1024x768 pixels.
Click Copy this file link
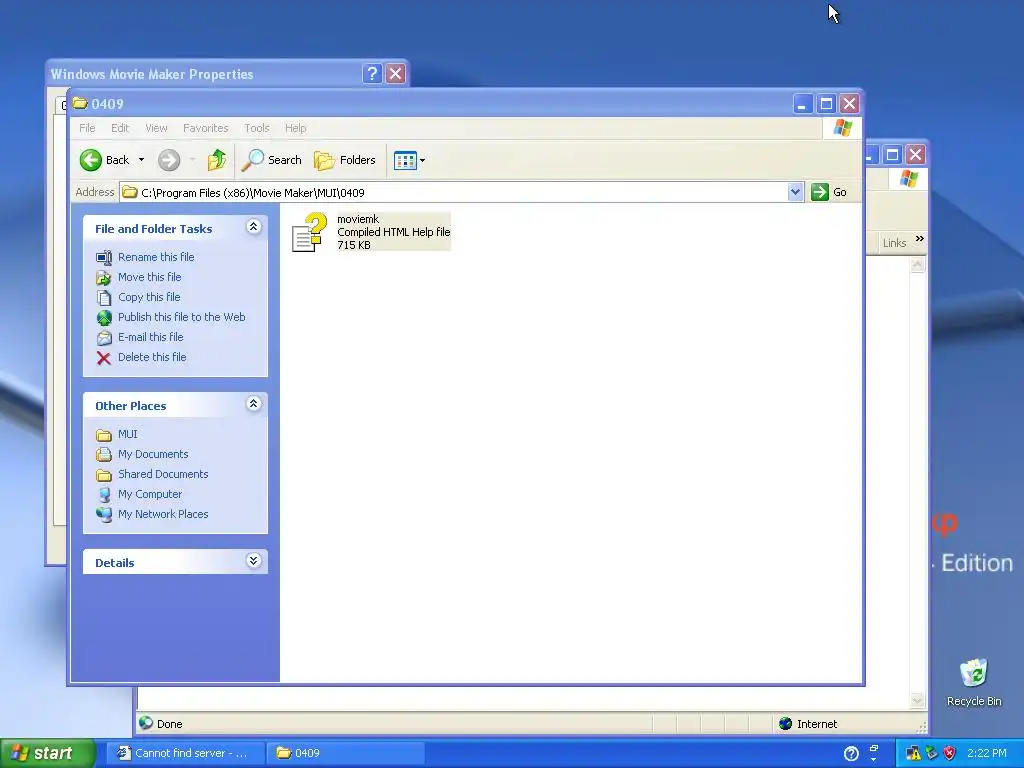click(149, 297)
